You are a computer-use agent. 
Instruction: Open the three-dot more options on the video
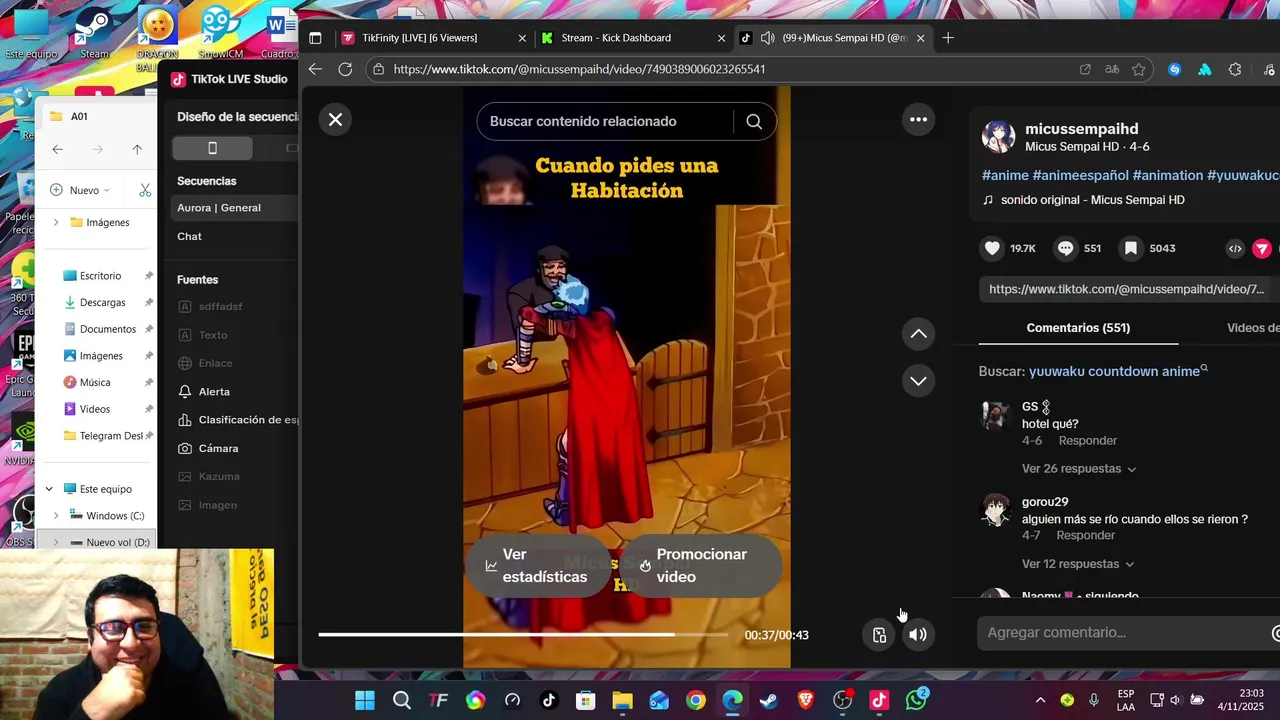tap(918, 119)
